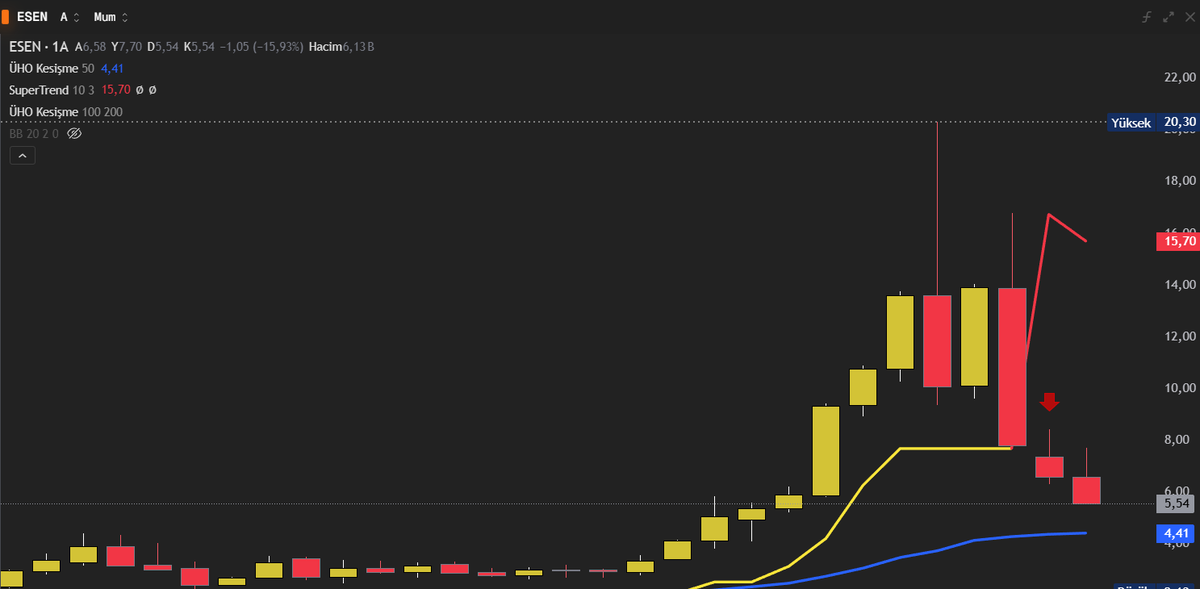Open the A interval dropdown
This screenshot has height=589, width=1200.
[70, 17]
